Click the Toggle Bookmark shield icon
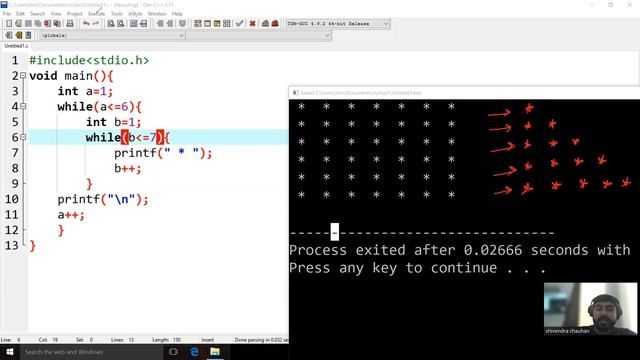640x360 pixels. click(182, 24)
